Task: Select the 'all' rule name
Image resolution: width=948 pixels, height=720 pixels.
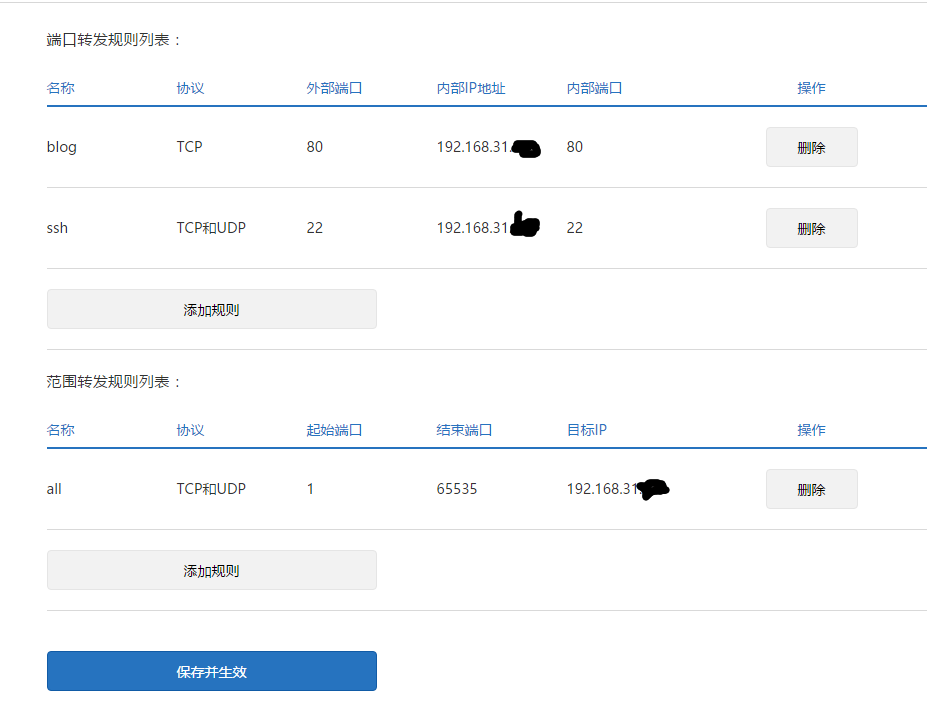Action: (x=54, y=490)
